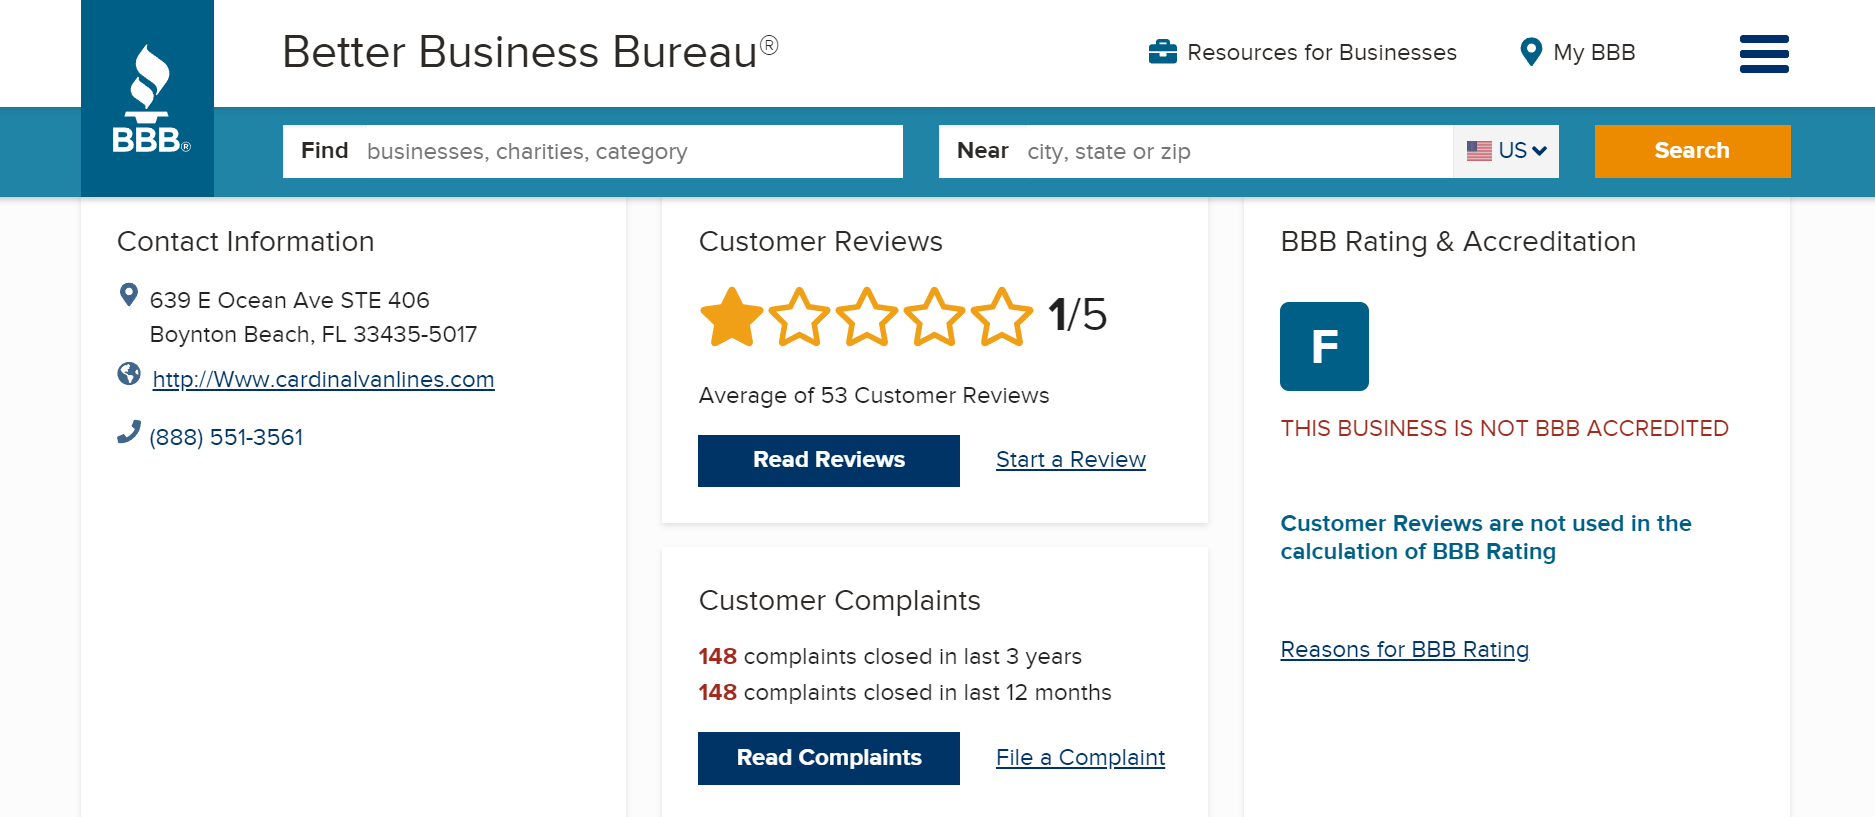Click the Read Reviews button
Screen dimensions: 1875x817
(828, 460)
